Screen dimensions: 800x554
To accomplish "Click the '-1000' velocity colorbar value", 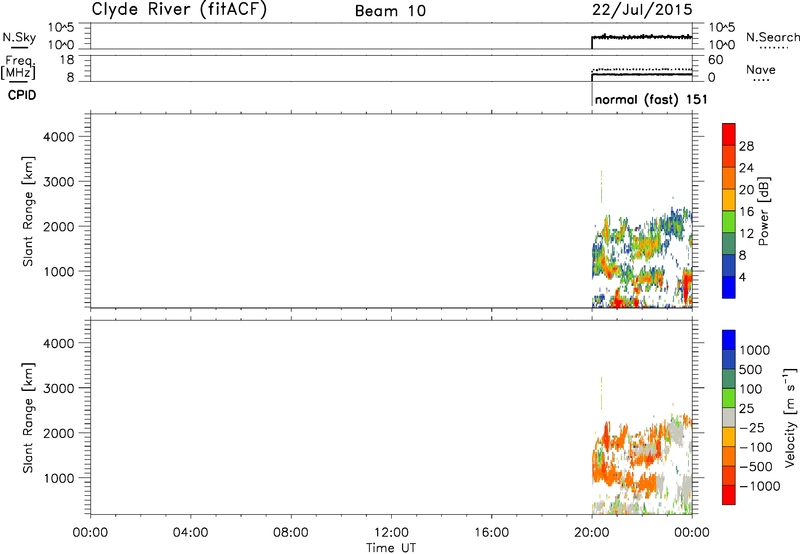I will [x=759, y=486].
